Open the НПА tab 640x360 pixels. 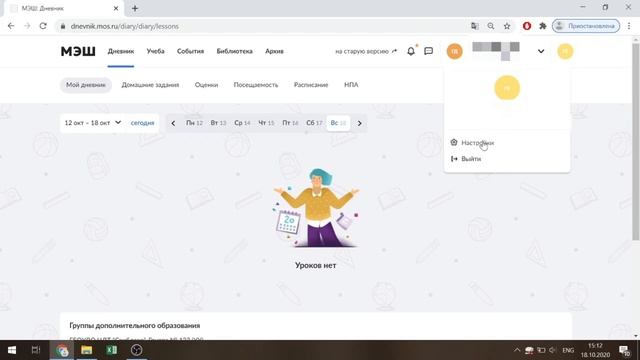click(351, 85)
